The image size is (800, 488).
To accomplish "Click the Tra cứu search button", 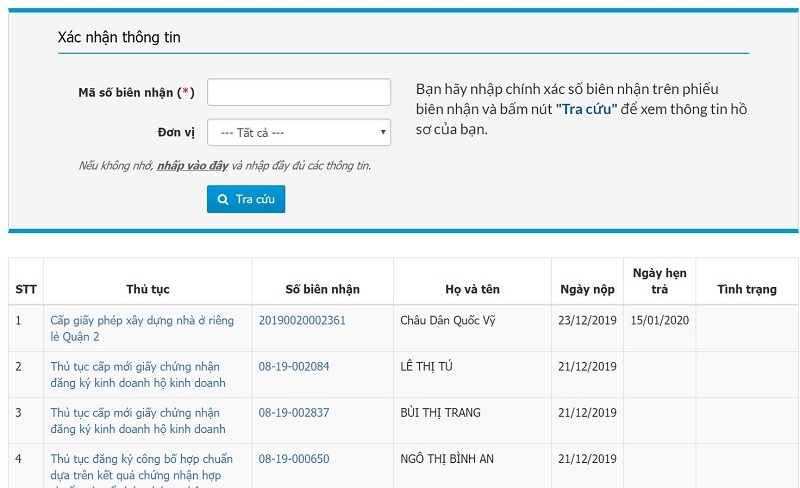I will 246,199.
